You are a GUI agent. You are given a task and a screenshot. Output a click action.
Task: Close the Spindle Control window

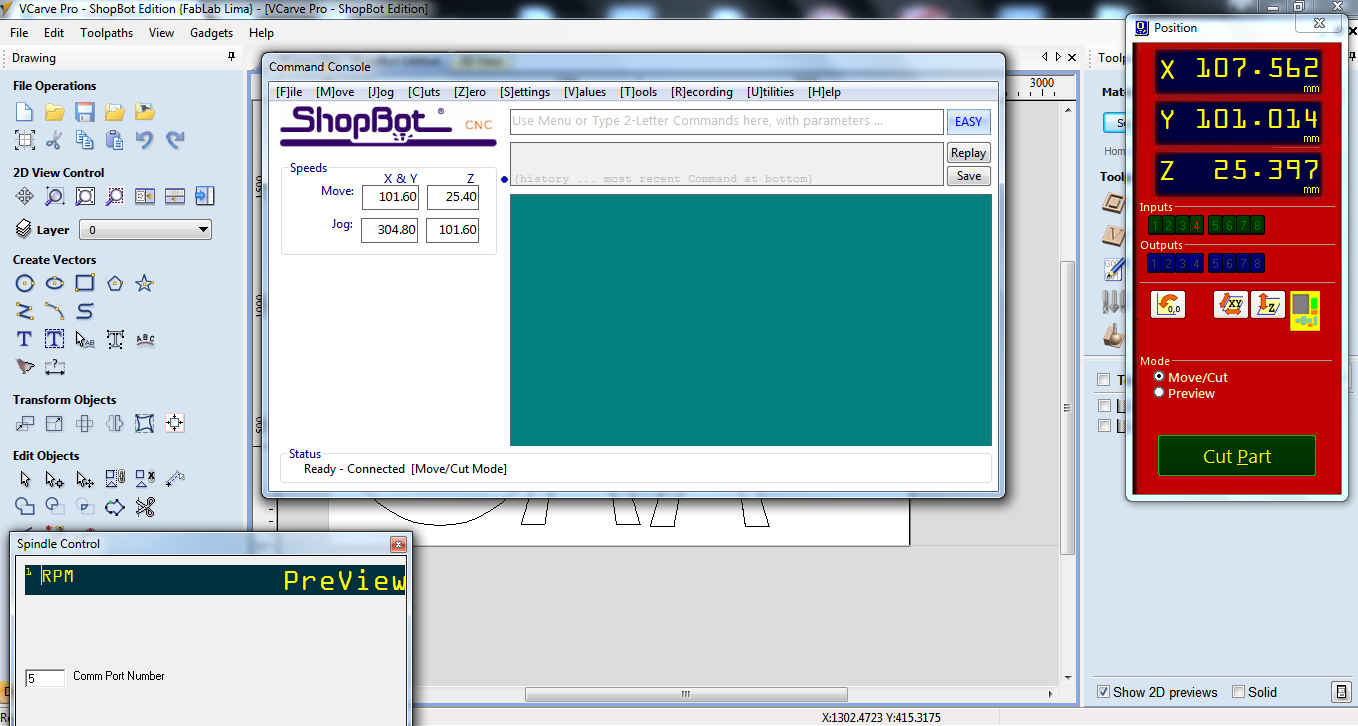point(398,544)
